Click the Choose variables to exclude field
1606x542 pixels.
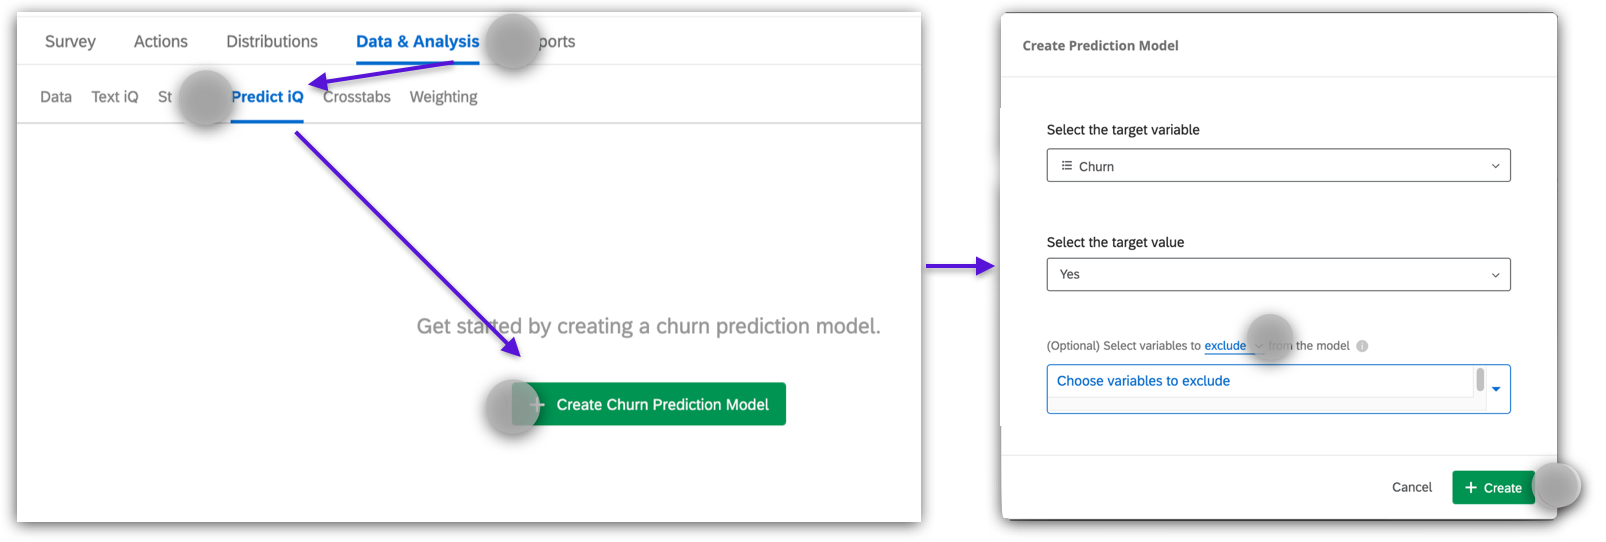(x=1260, y=382)
